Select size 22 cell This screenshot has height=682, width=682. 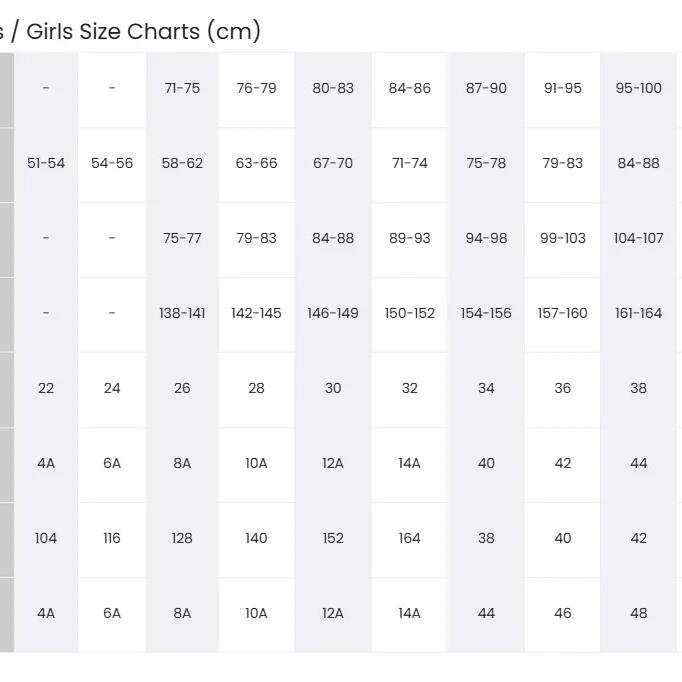(x=46, y=390)
